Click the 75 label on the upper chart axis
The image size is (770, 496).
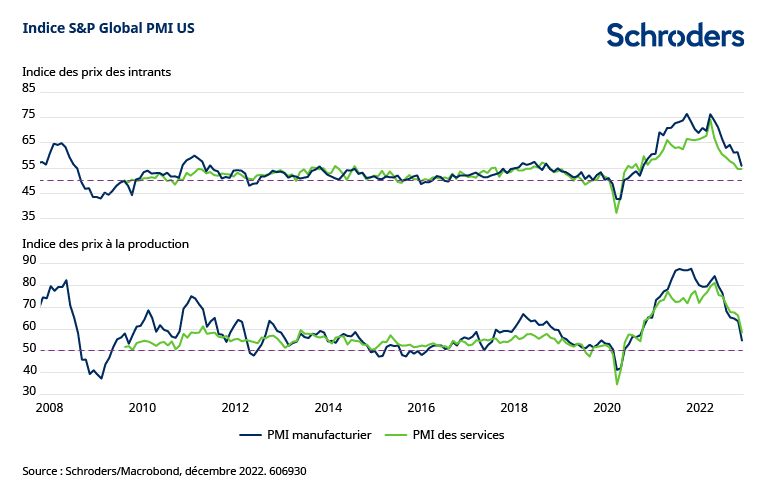pyautogui.click(x=29, y=115)
